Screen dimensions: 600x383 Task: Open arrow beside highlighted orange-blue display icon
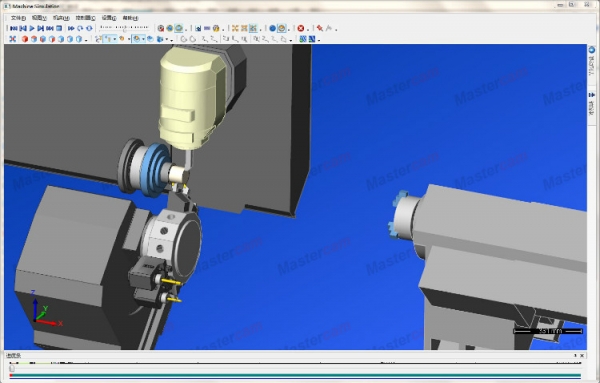(143, 39)
